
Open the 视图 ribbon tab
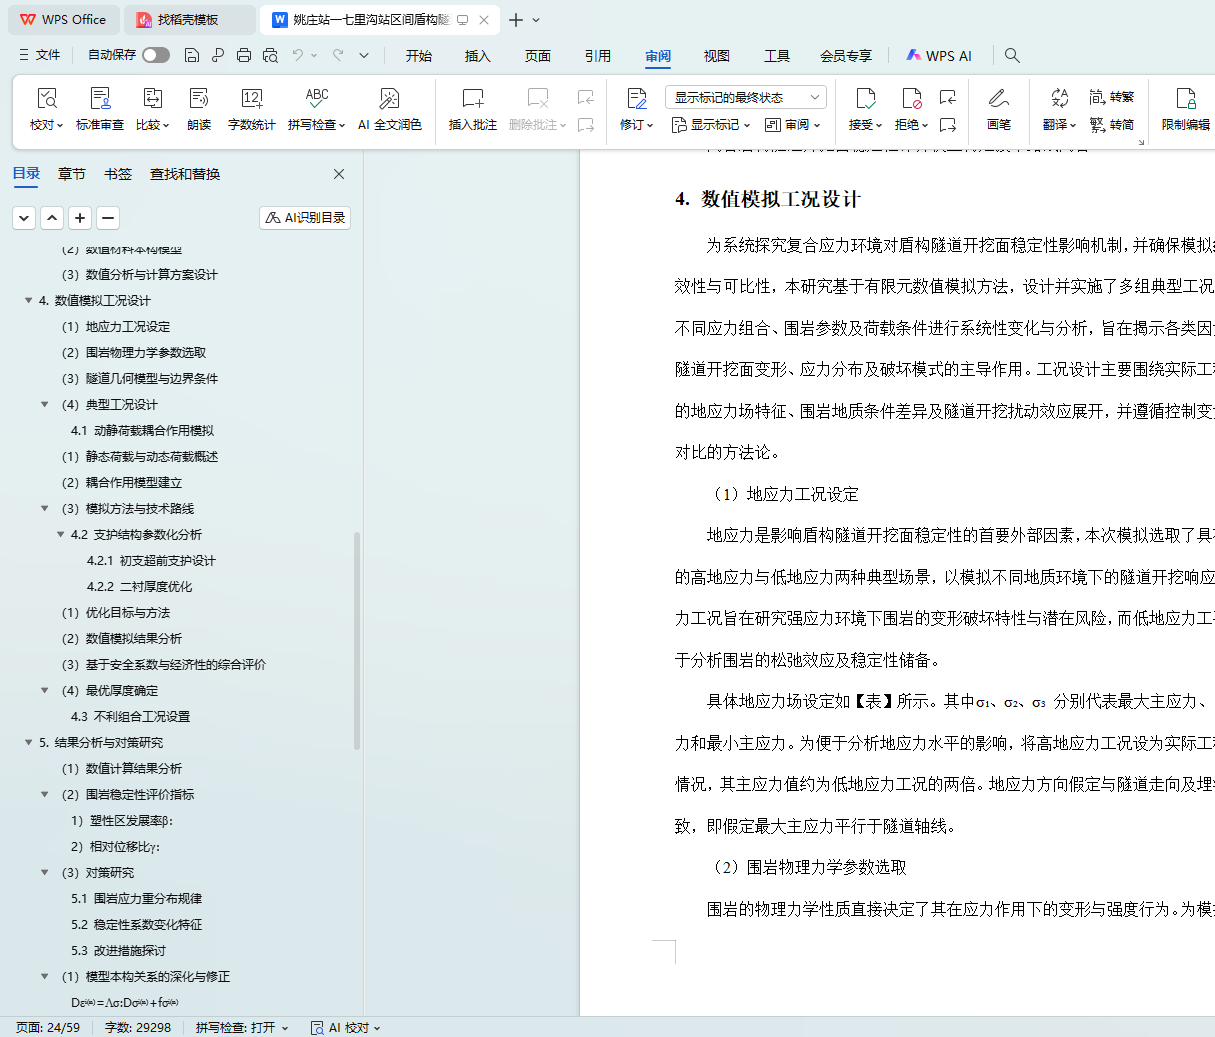click(716, 56)
